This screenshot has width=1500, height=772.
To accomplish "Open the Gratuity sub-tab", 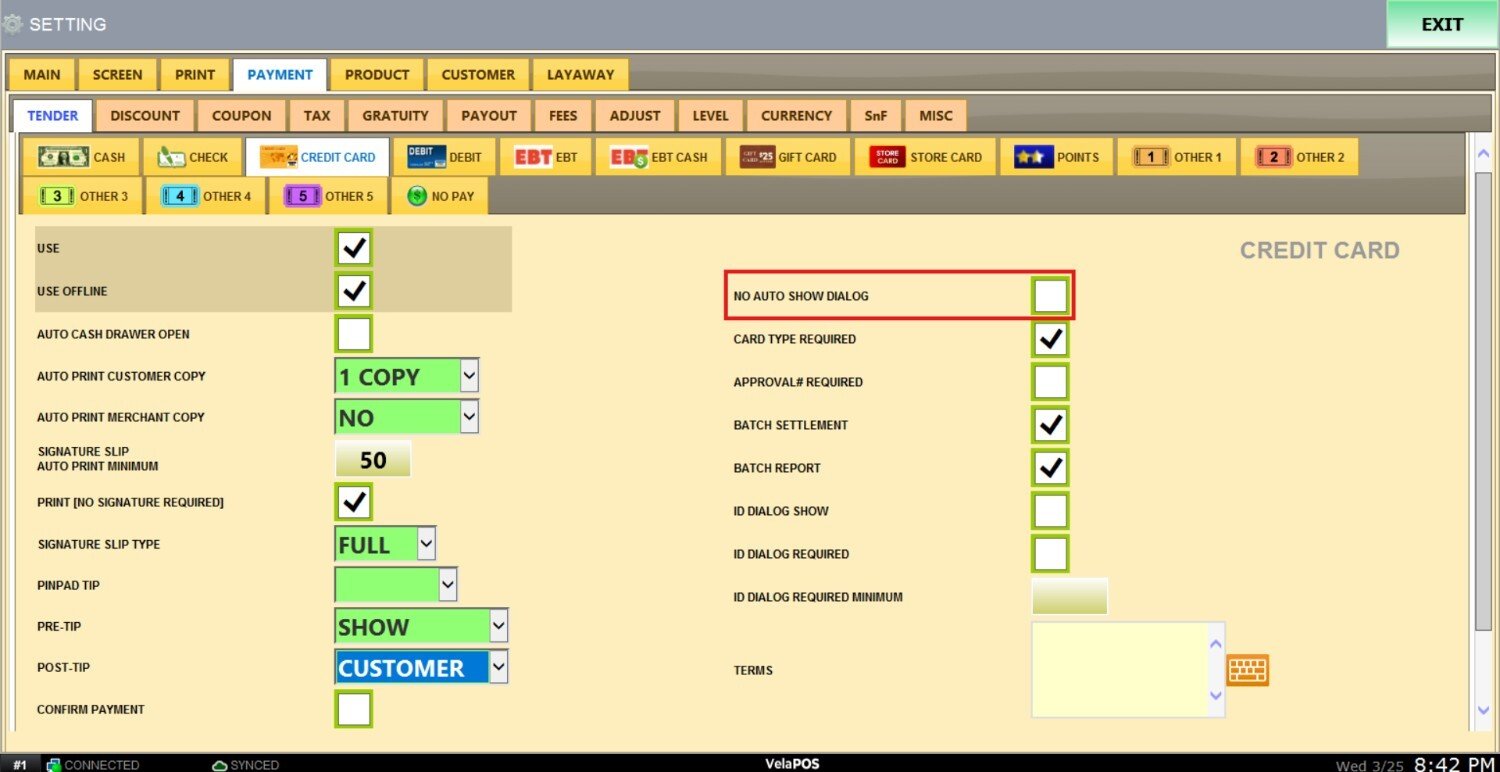I will click(x=395, y=116).
